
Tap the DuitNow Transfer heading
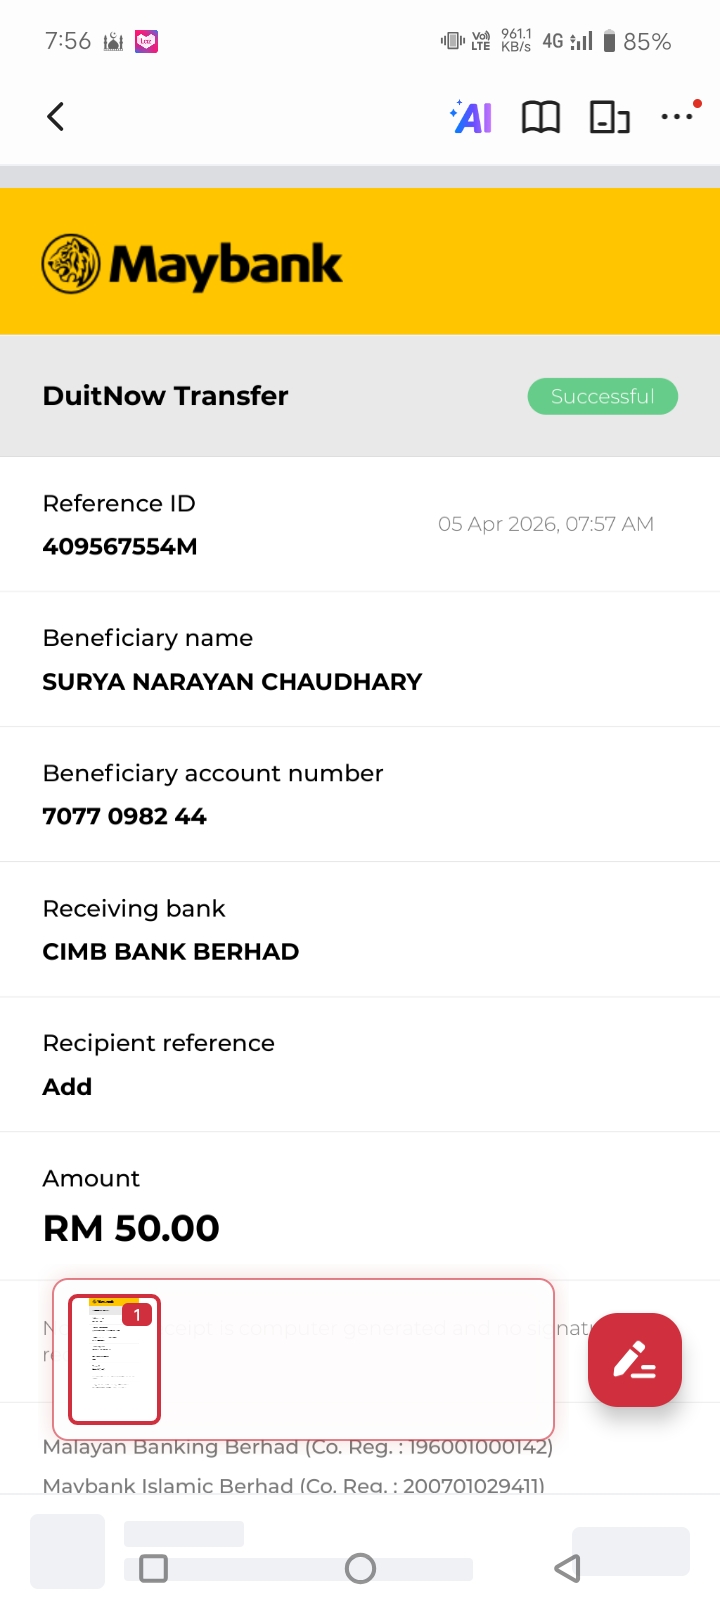(165, 396)
